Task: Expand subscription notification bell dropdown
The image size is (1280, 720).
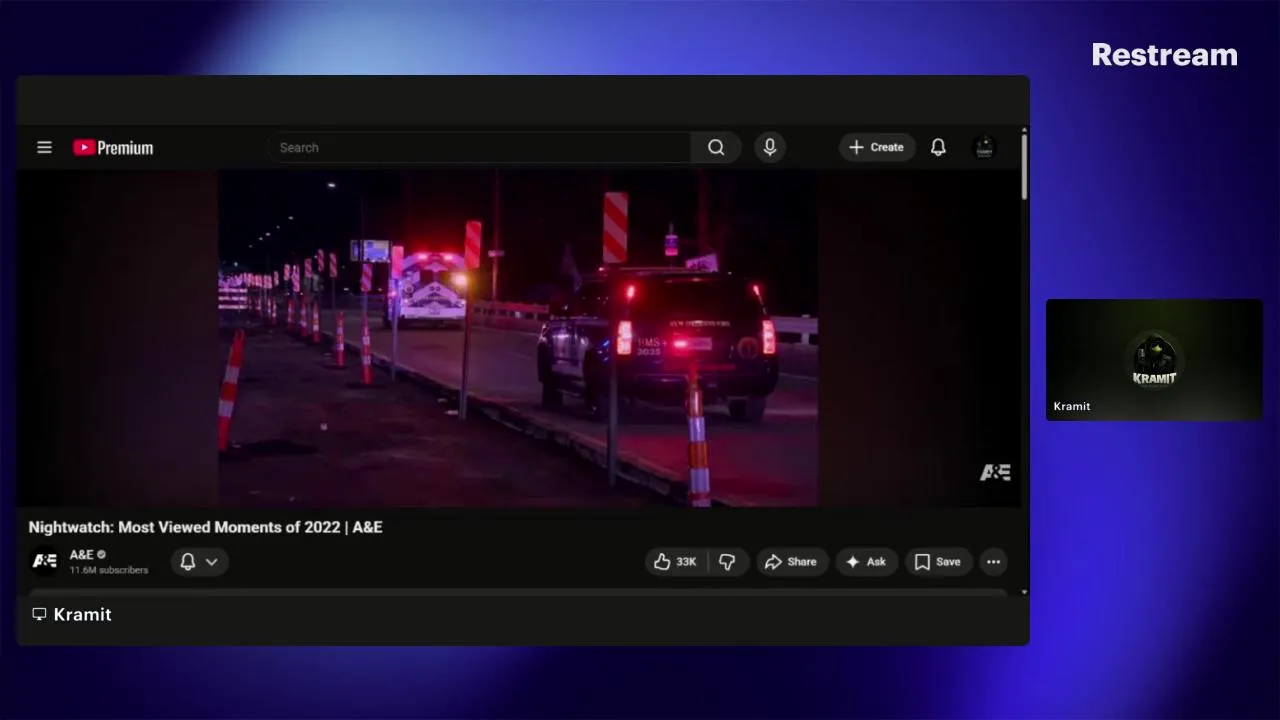Action: (199, 562)
